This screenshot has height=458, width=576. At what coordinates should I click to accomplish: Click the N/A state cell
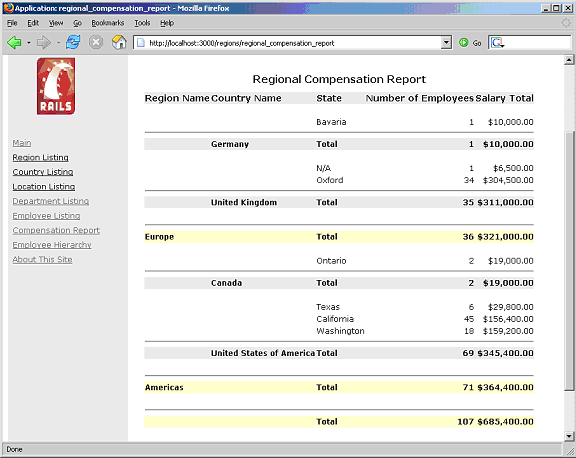(x=323, y=168)
